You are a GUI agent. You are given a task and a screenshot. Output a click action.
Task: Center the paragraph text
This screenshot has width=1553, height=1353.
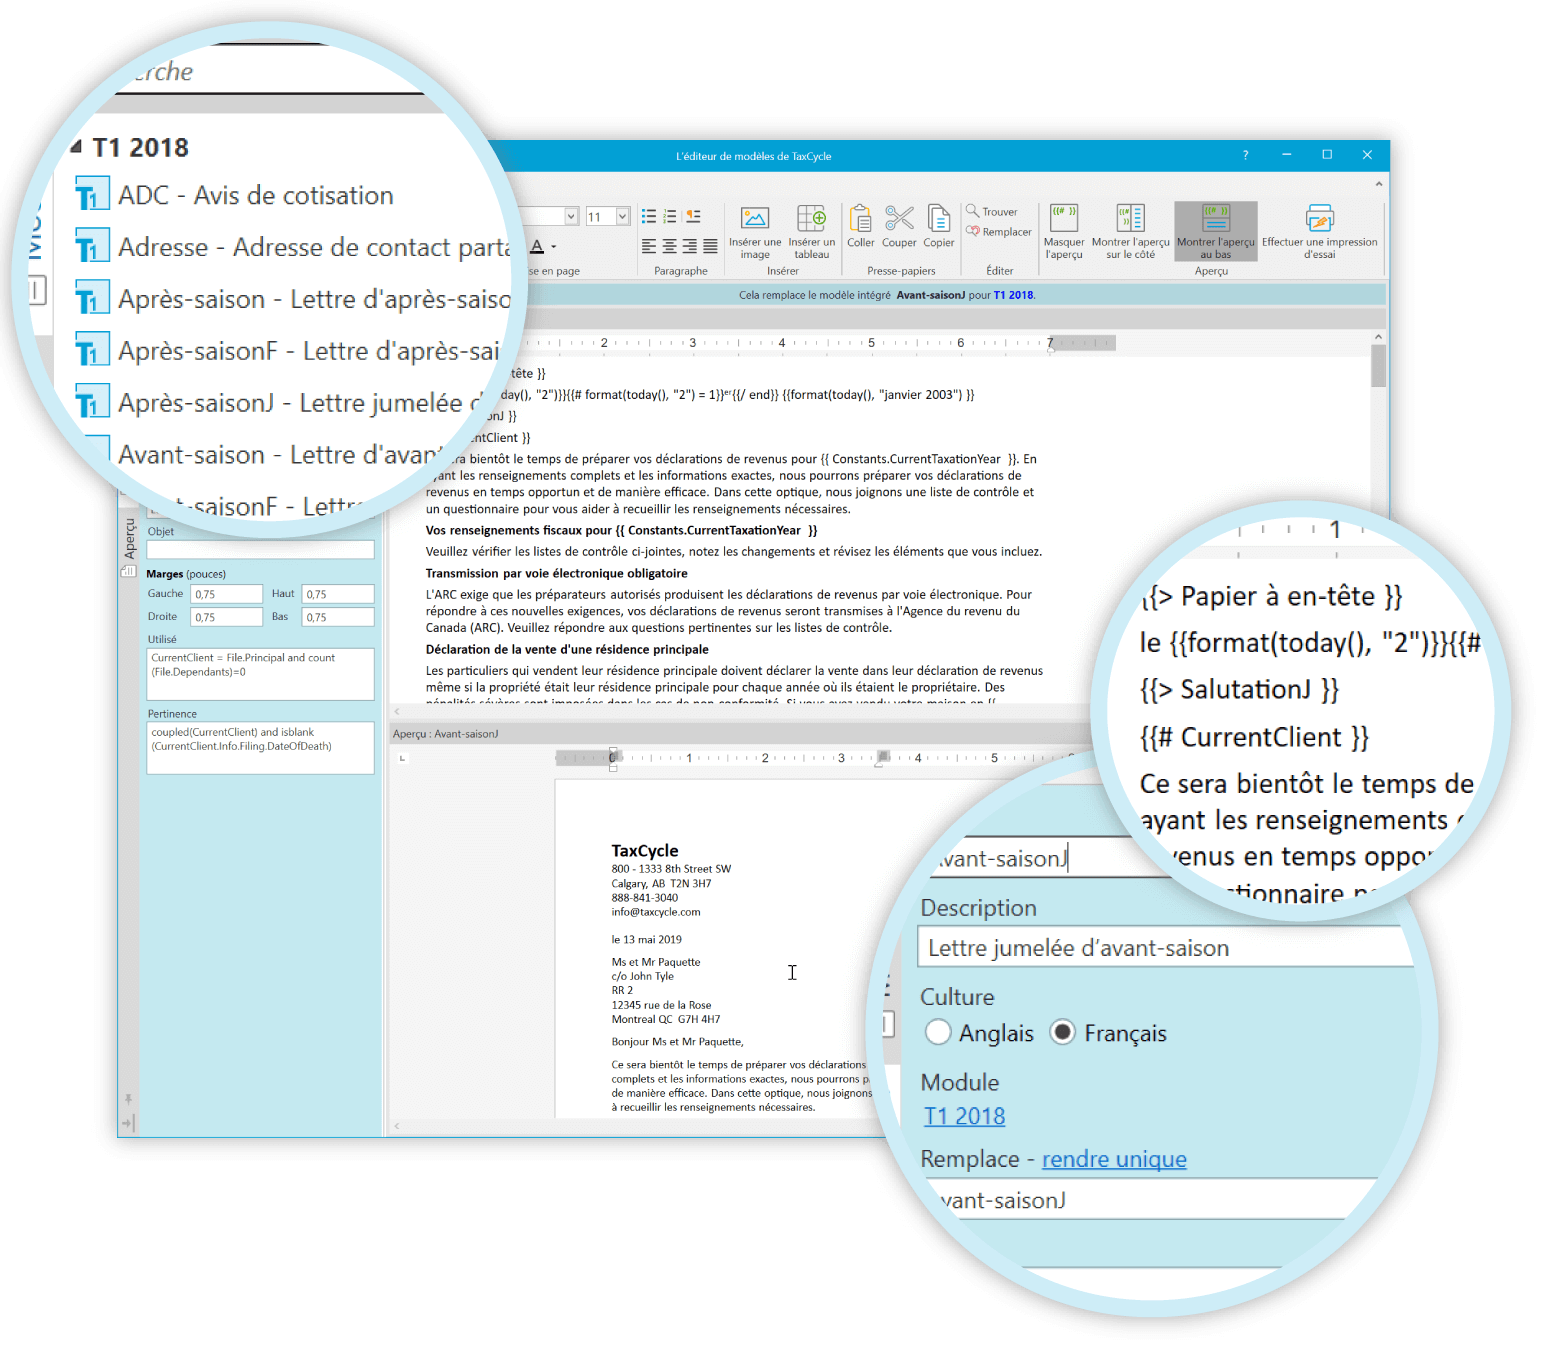670,246
